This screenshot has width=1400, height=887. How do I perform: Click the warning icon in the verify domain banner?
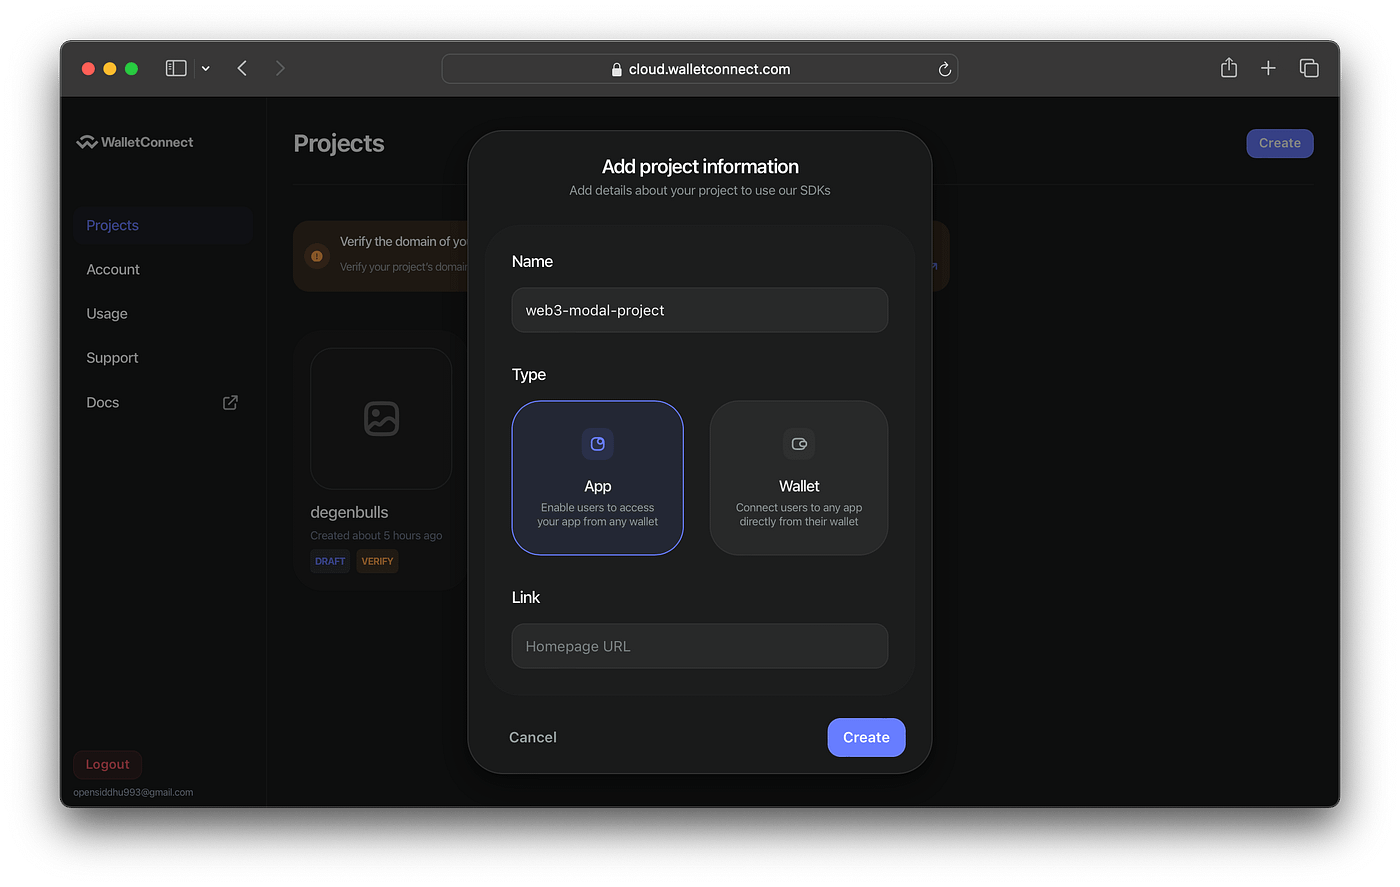317,256
